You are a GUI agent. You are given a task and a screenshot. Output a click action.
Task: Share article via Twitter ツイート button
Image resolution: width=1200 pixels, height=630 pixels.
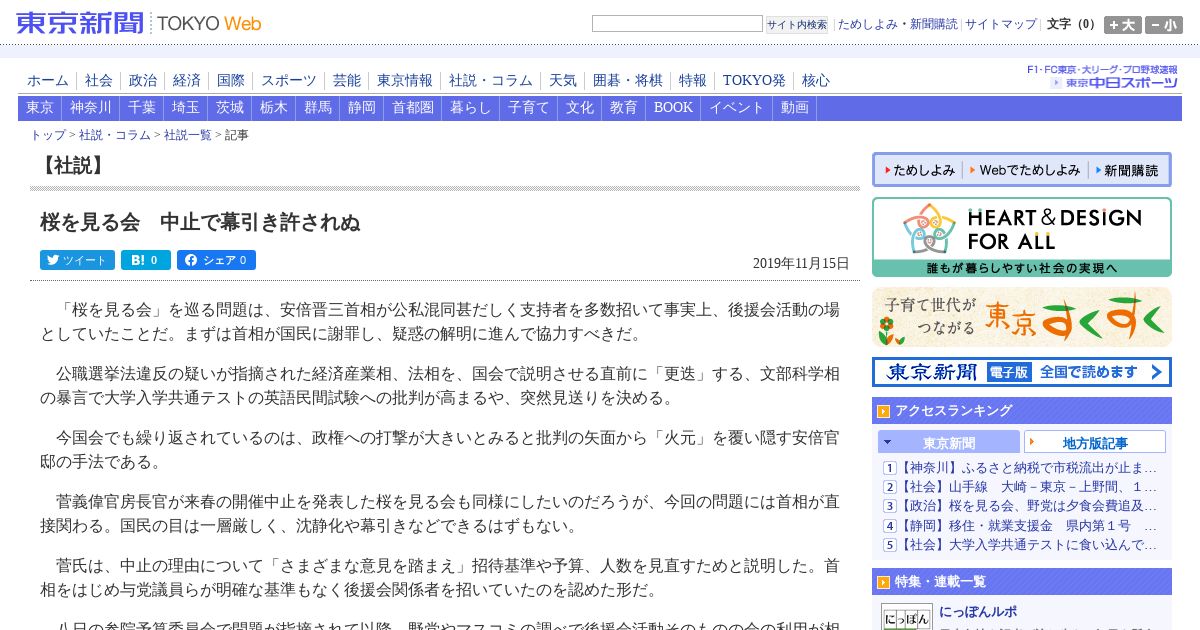point(77,260)
